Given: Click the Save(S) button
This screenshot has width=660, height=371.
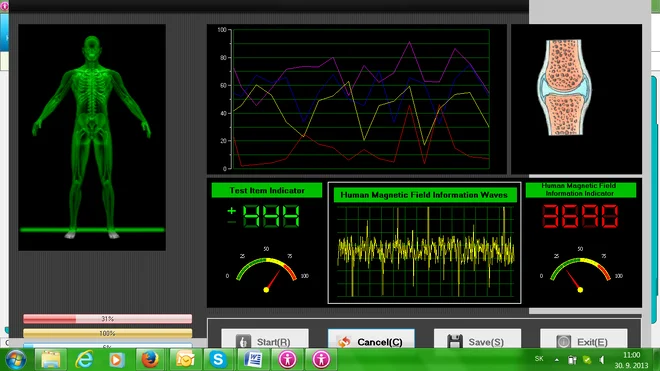Looking at the screenshot, I should click(477, 339).
